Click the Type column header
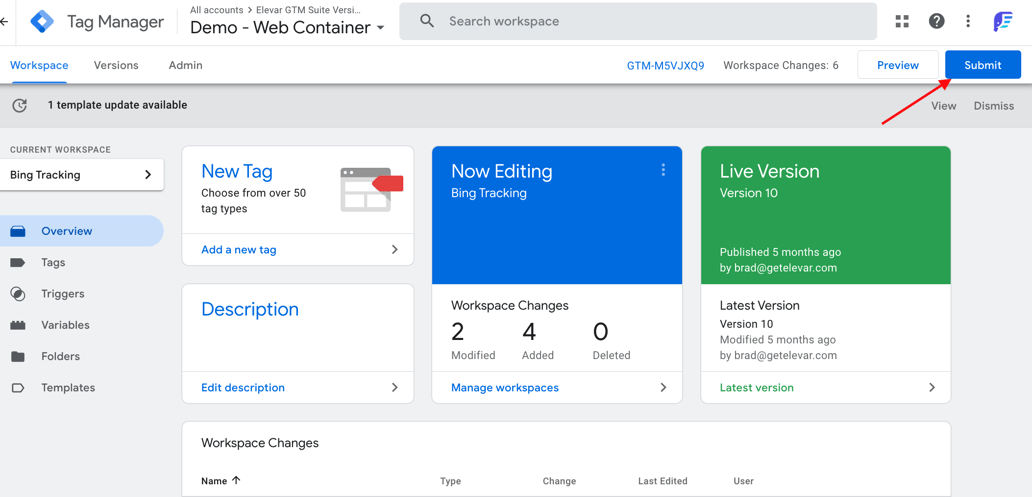The width and height of the screenshot is (1032, 497). click(x=450, y=481)
